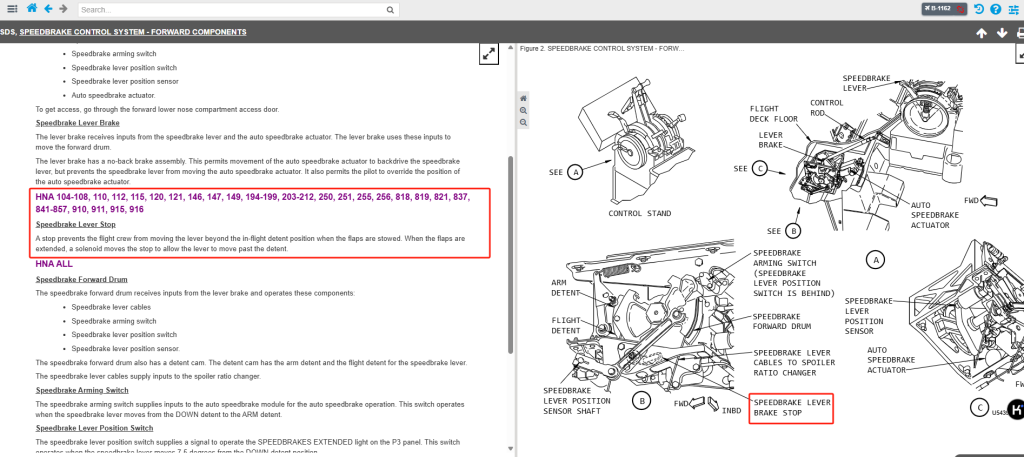Click SPEEDBRAKE LEVER BRAKE STOP callout in figure
The height and width of the screenshot is (457, 1024).
792,408
